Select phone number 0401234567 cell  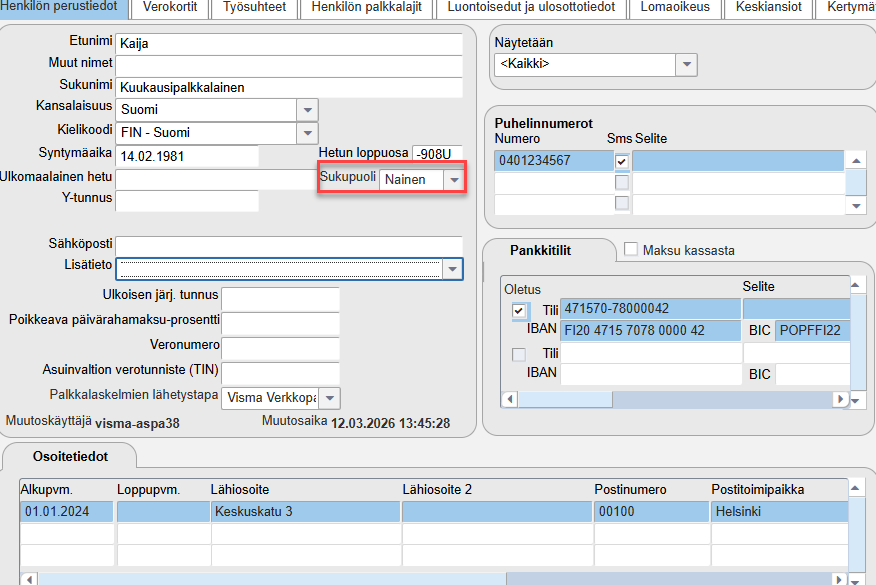[x=554, y=161]
